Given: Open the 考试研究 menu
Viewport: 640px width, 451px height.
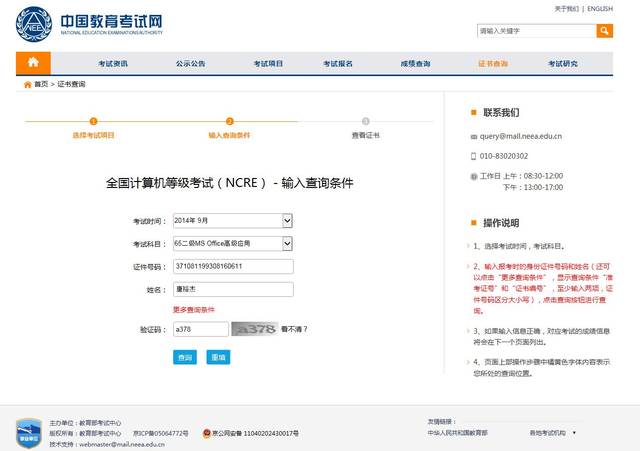Looking at the screenshot, I should [563, 64].
